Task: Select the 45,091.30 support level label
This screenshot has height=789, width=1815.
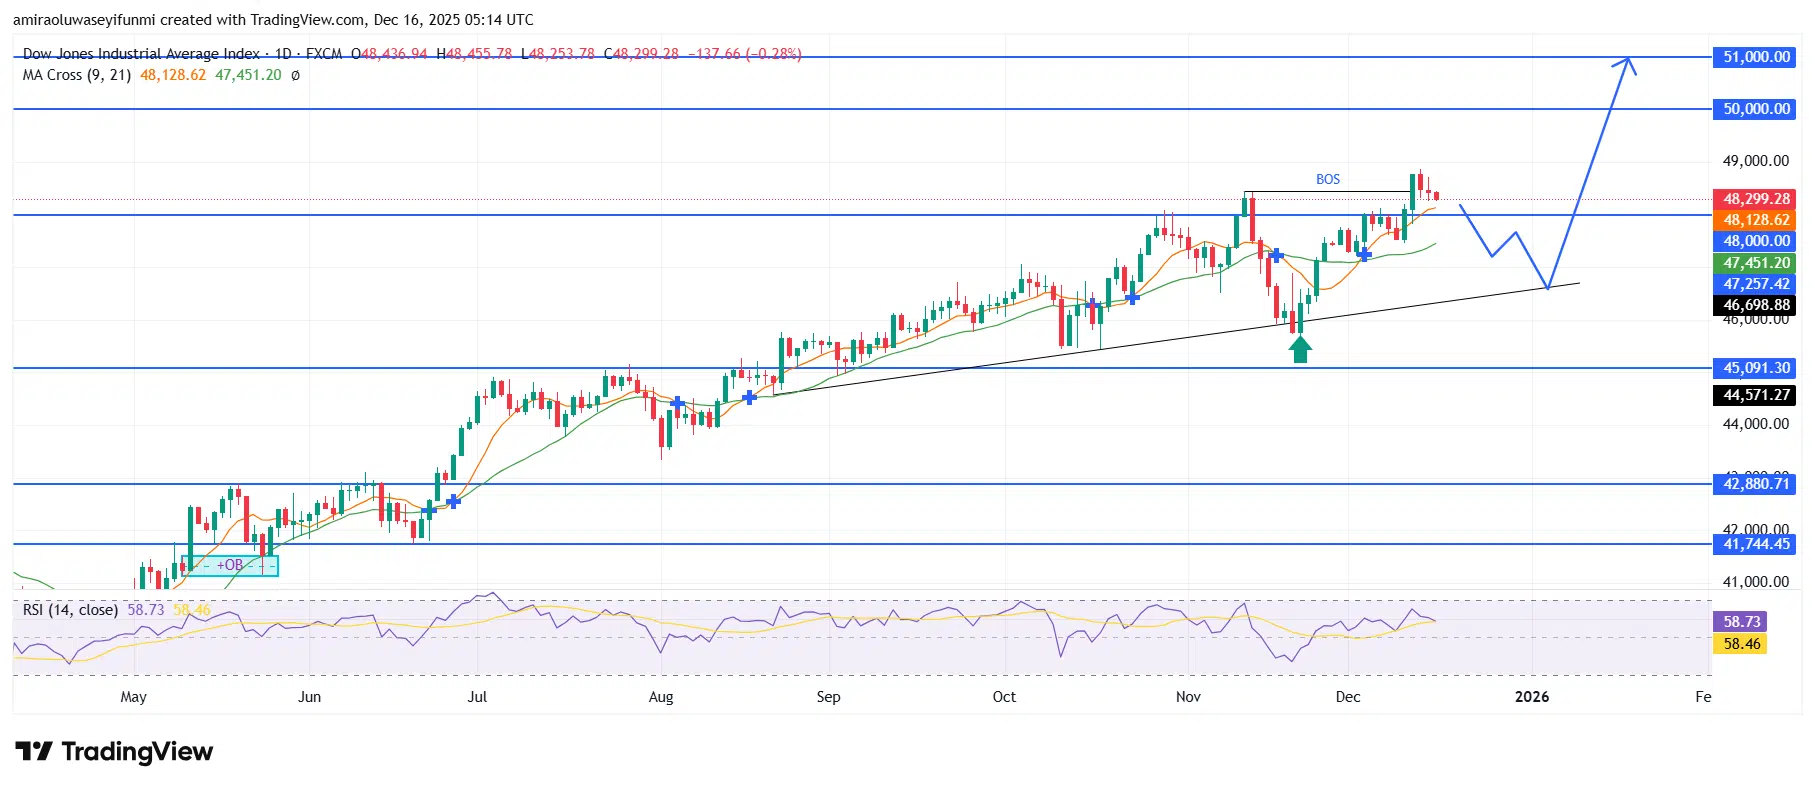Action: (1756, 368)
